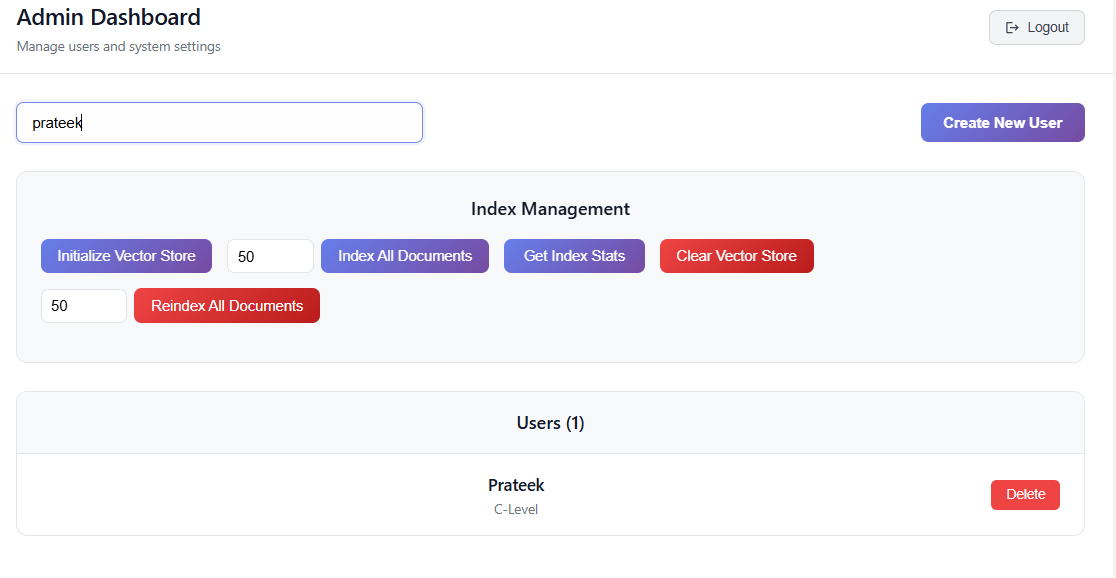1116x578 pixels.
Task: Click the Index Management heading
Action: pyautogui.click(x=550, y=209)
